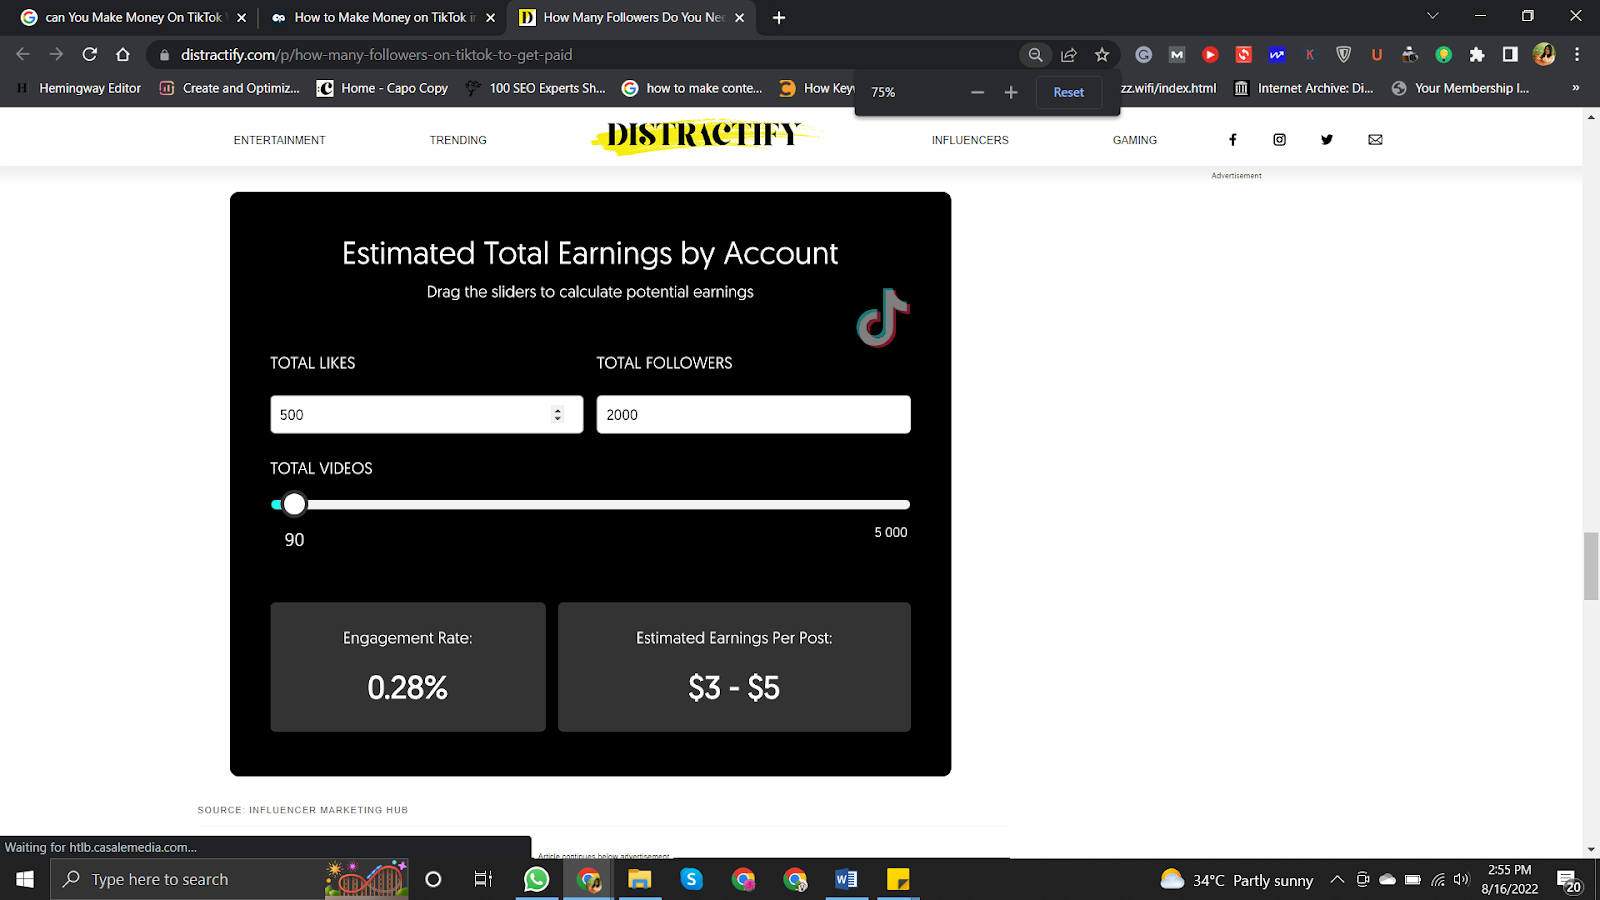Click the Total Videos slider handle
The height and width of the screenshot is (900, 1600).
(x=294, y=505)
